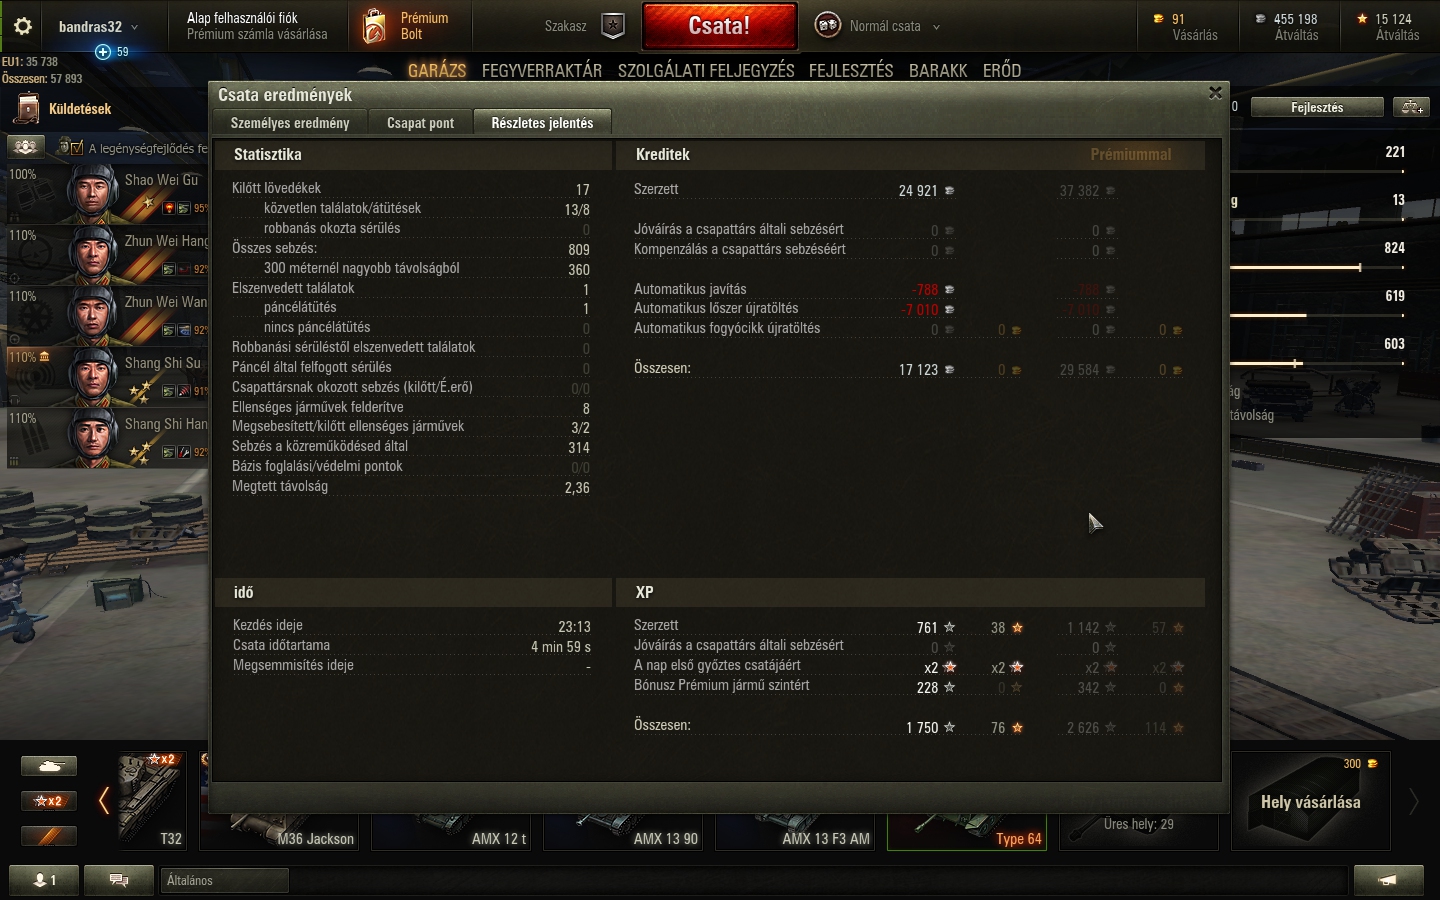Viewport: 1440px width, 900px height.
Task: Open the Csapat pont tab
Action: [x=420, y=123]
